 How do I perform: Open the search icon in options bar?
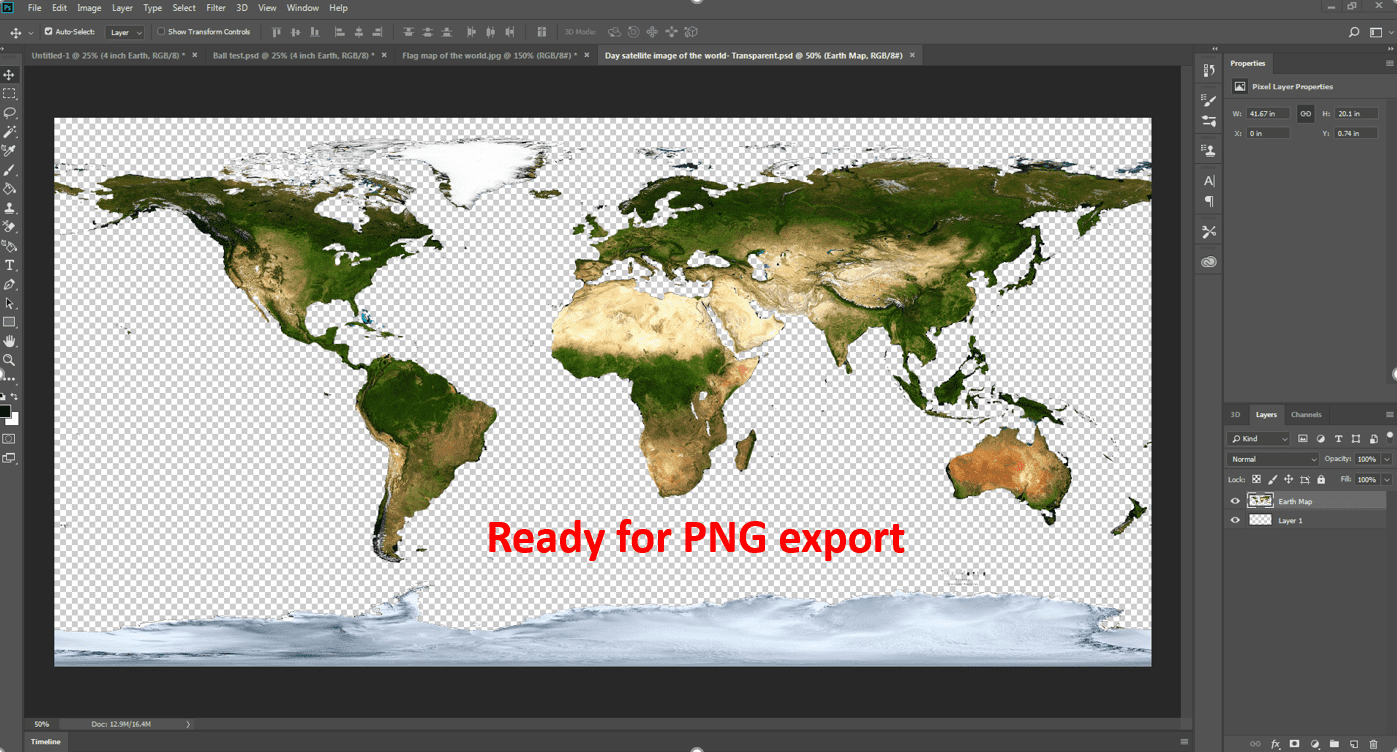(x=1354, y=32)
